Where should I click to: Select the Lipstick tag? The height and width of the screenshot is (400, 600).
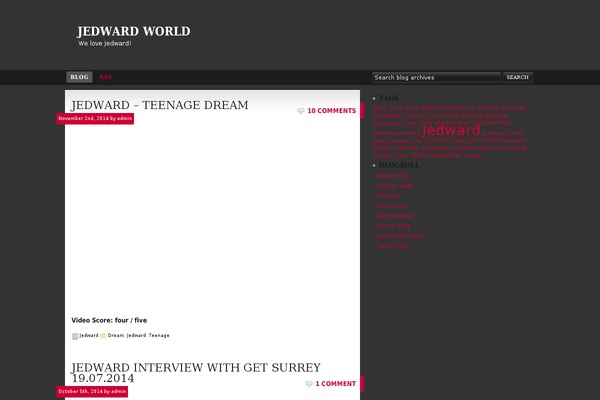(x=436, y=140)
